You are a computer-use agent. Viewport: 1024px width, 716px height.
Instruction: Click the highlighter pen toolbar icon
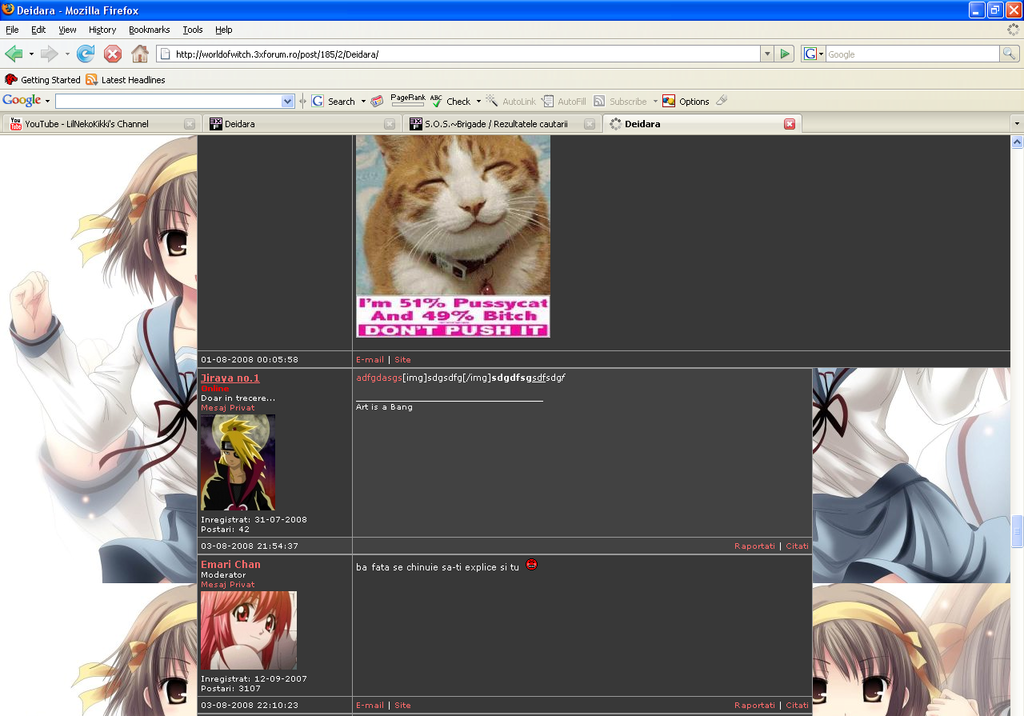[722, 101]
